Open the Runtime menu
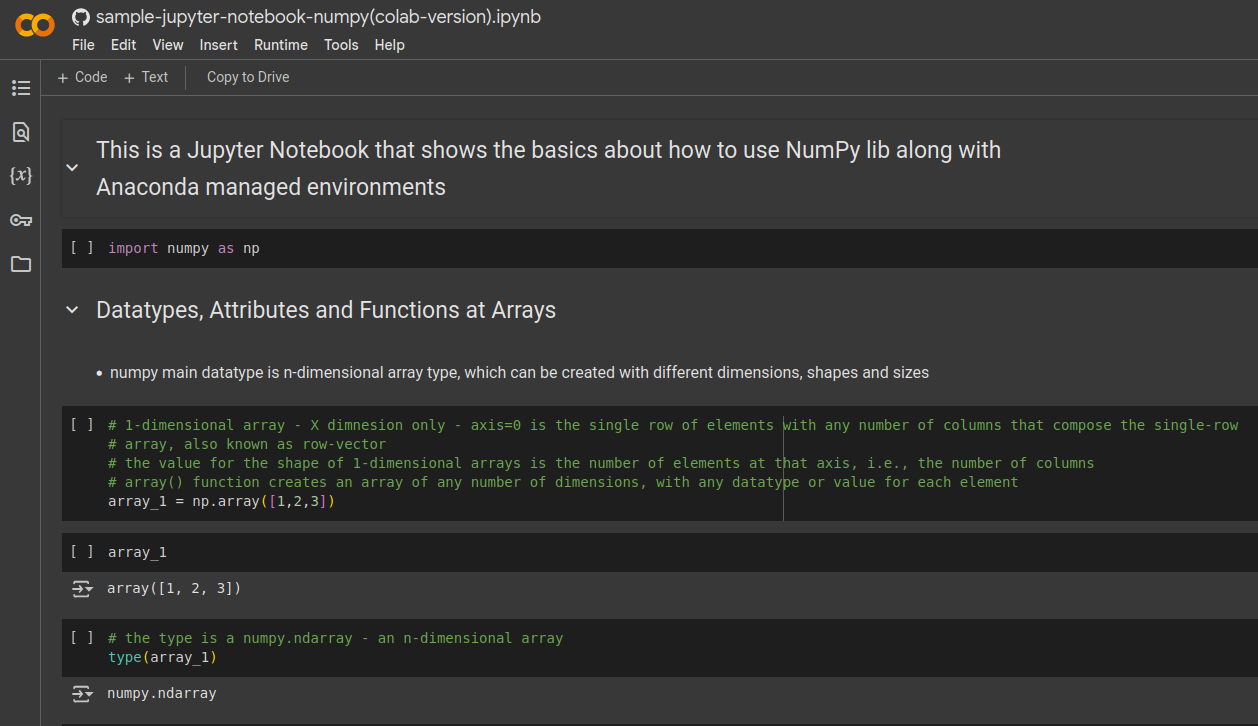 click(281, 45)
